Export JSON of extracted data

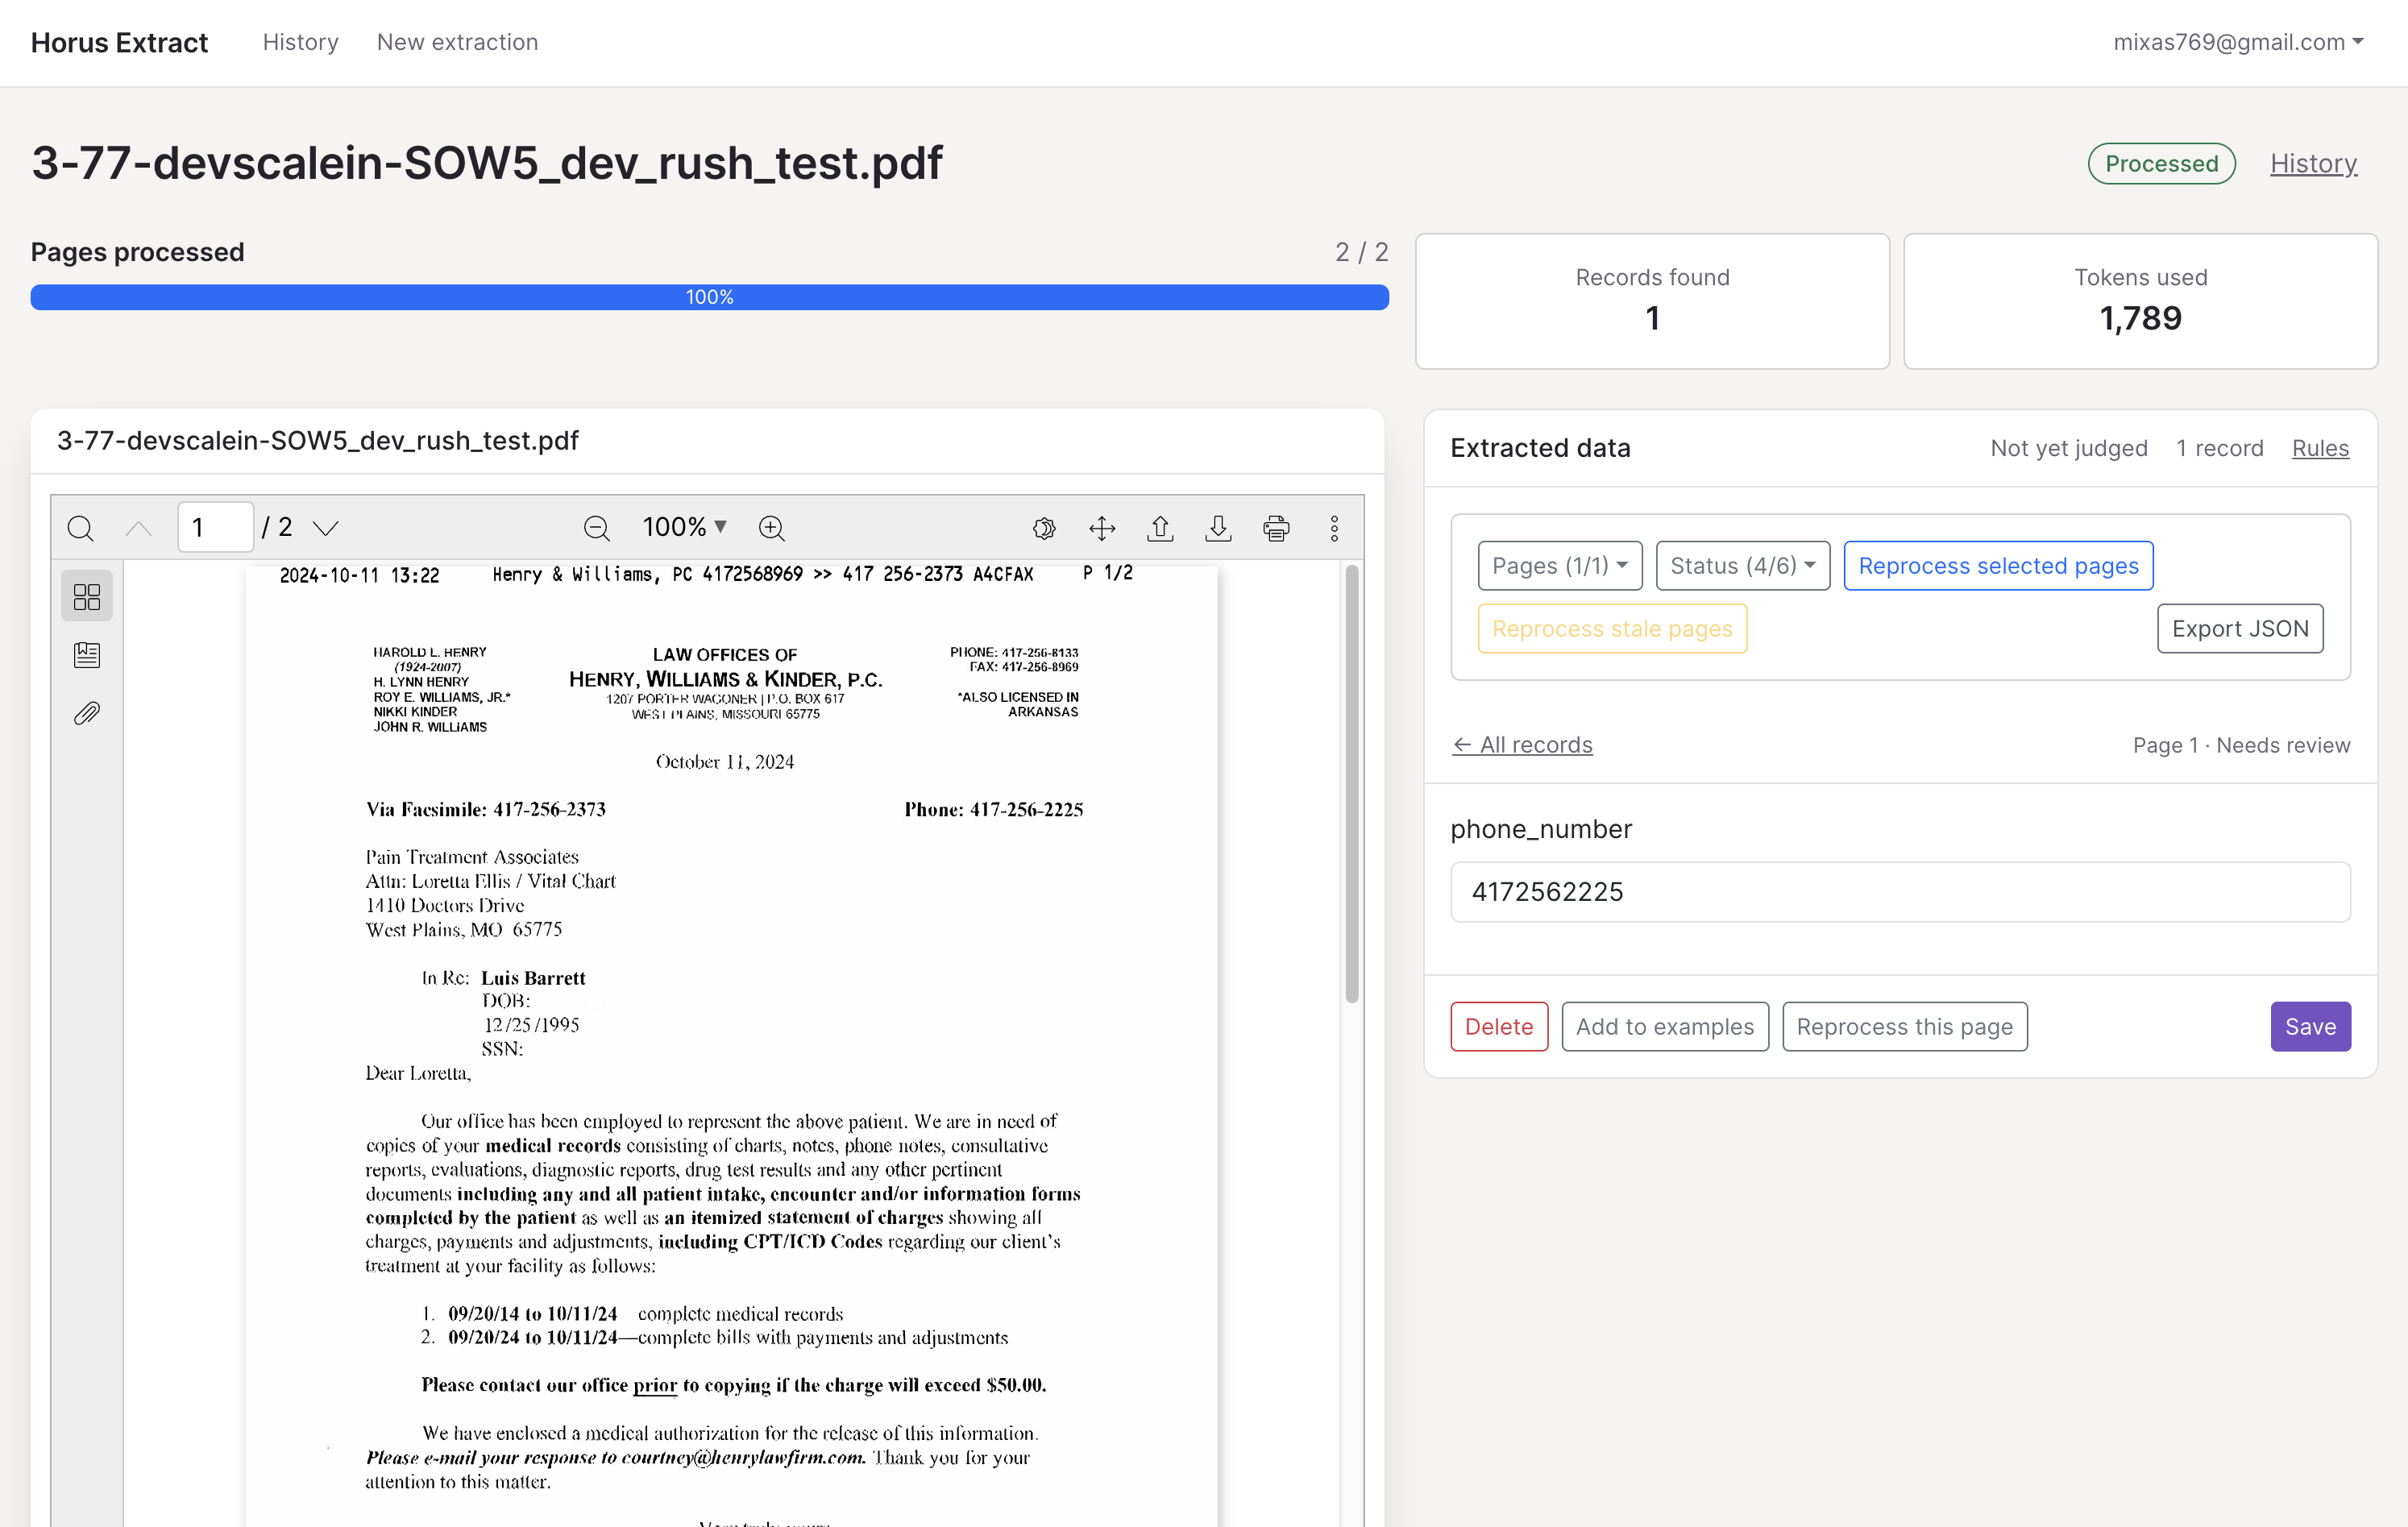(2240, 629)
